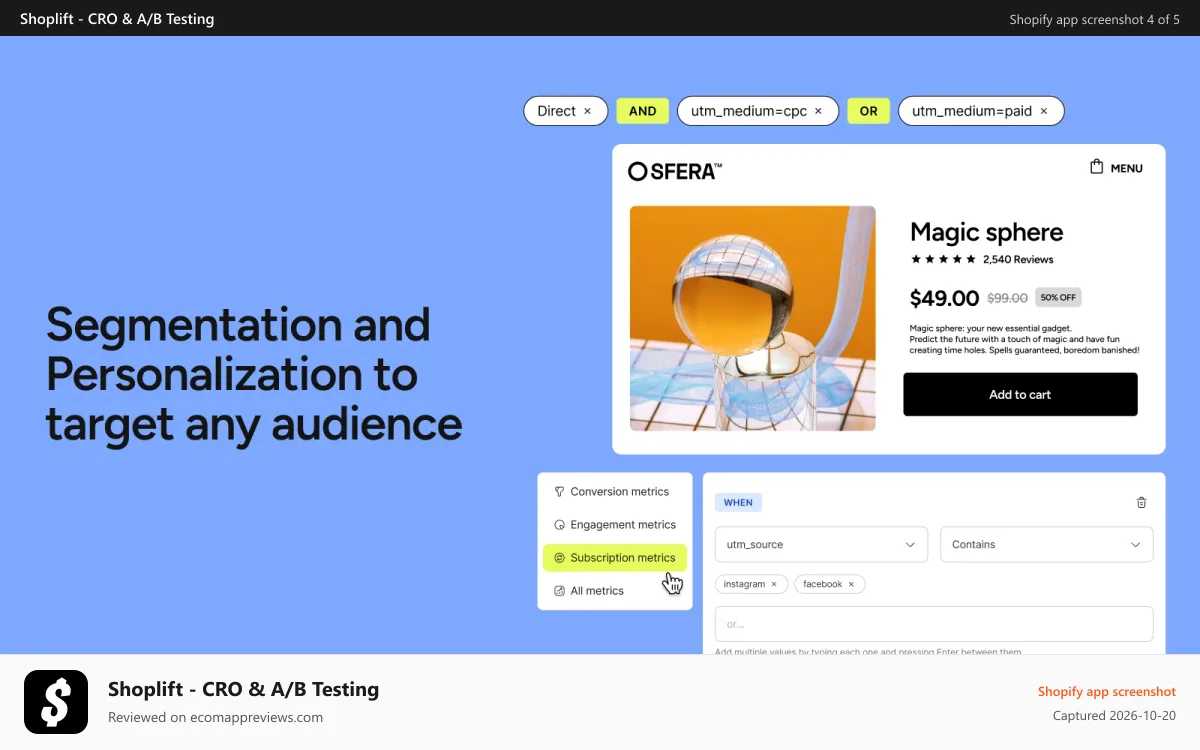Click the 'or...' value input field

pos(934,624)
